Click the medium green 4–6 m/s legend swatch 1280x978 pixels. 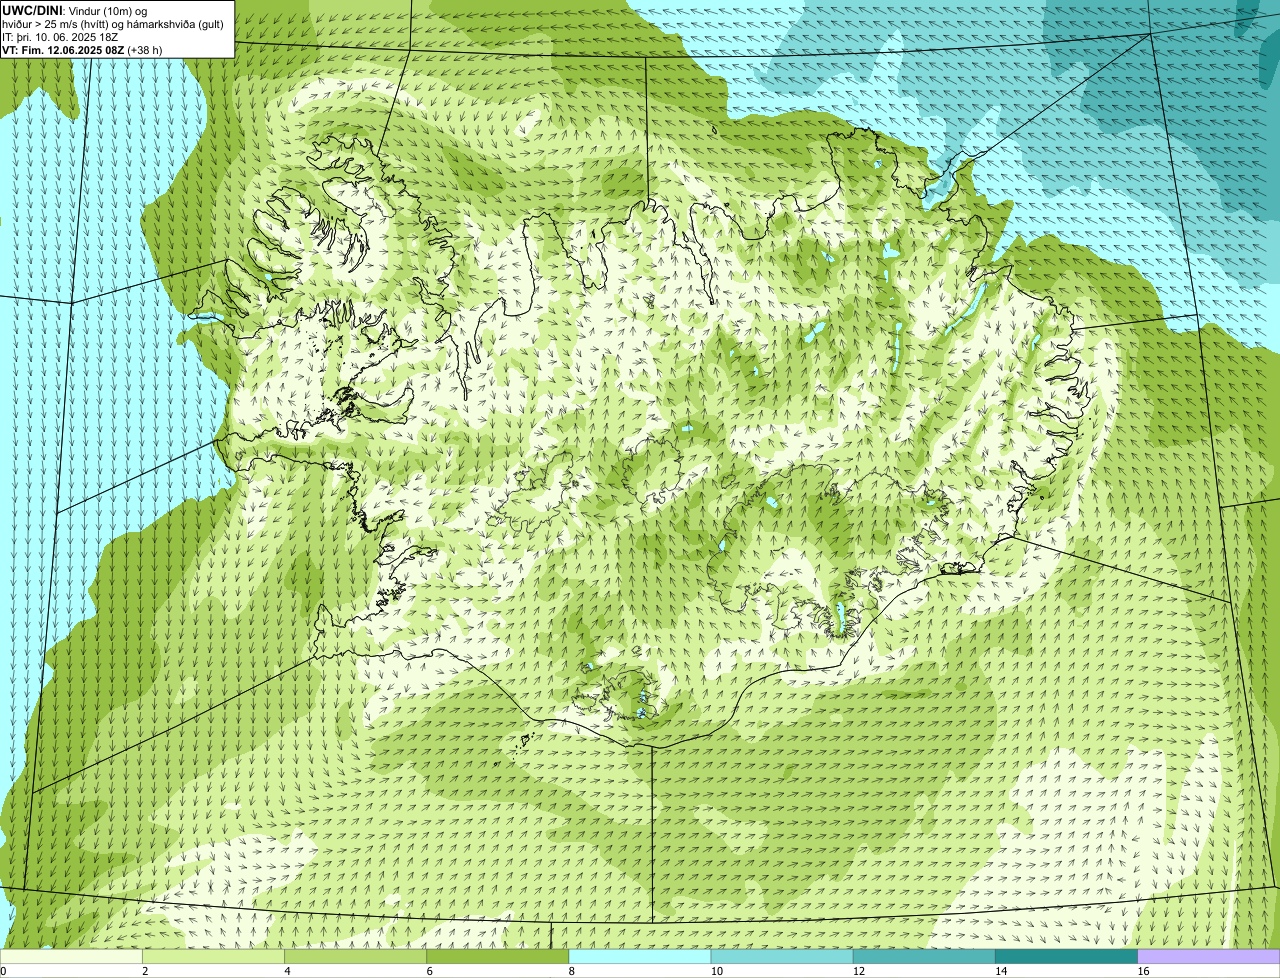[356, 956]
